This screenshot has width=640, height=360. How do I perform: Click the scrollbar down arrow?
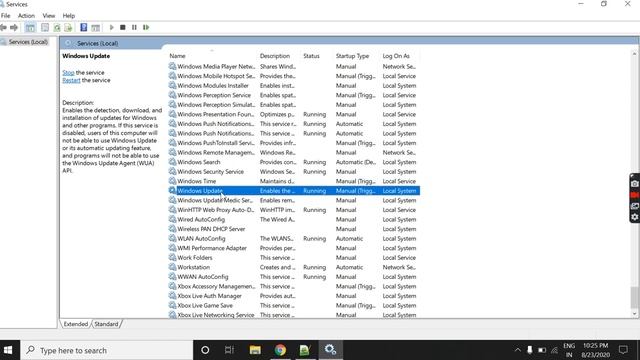(x=634, y=313)
